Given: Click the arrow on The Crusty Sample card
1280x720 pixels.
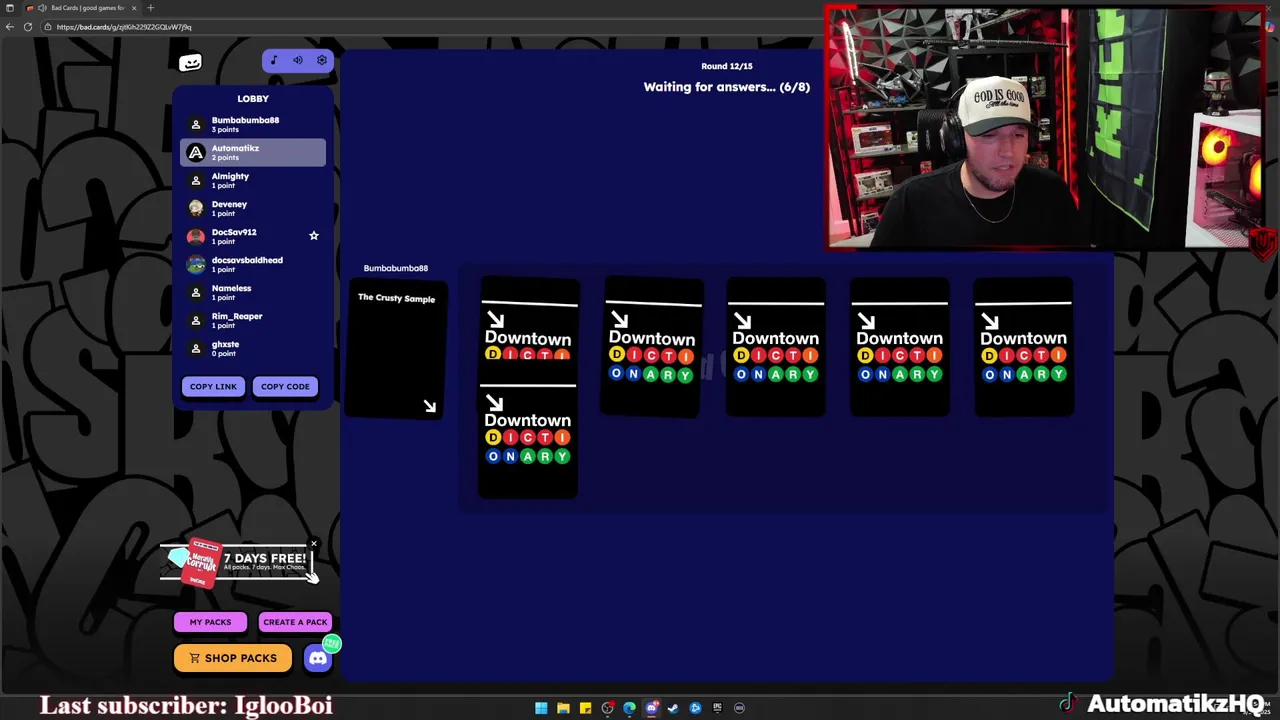Looking at the screenshot, I should (x=430, y=406).
